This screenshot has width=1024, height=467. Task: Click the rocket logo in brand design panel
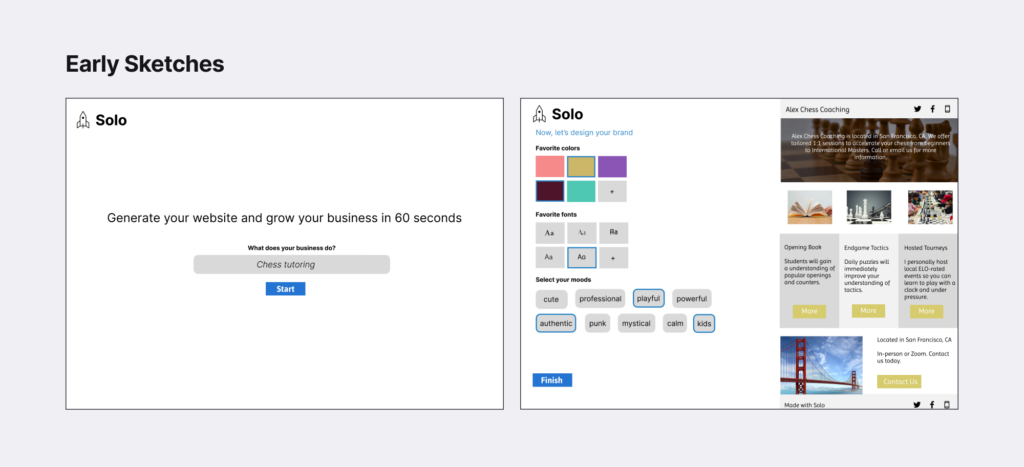pos(540,115)
